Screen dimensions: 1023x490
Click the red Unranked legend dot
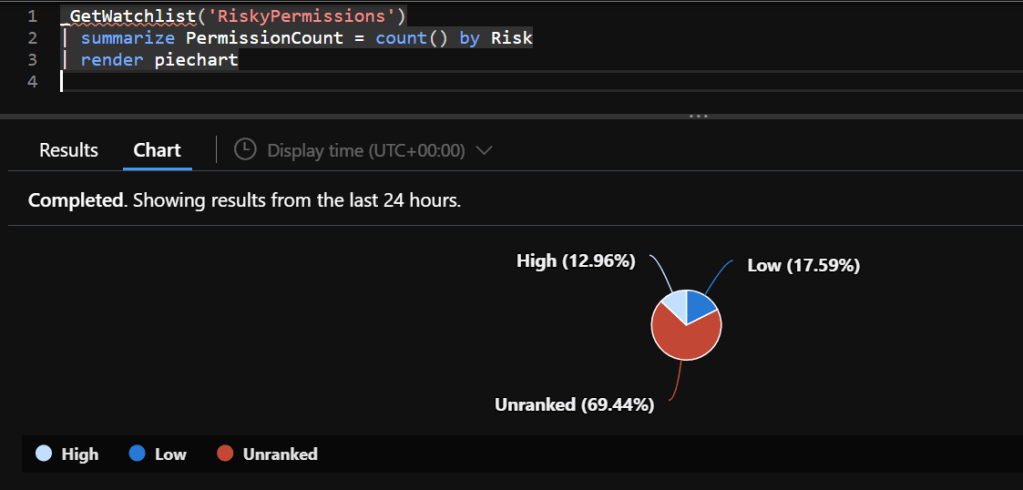click(224, 454)
